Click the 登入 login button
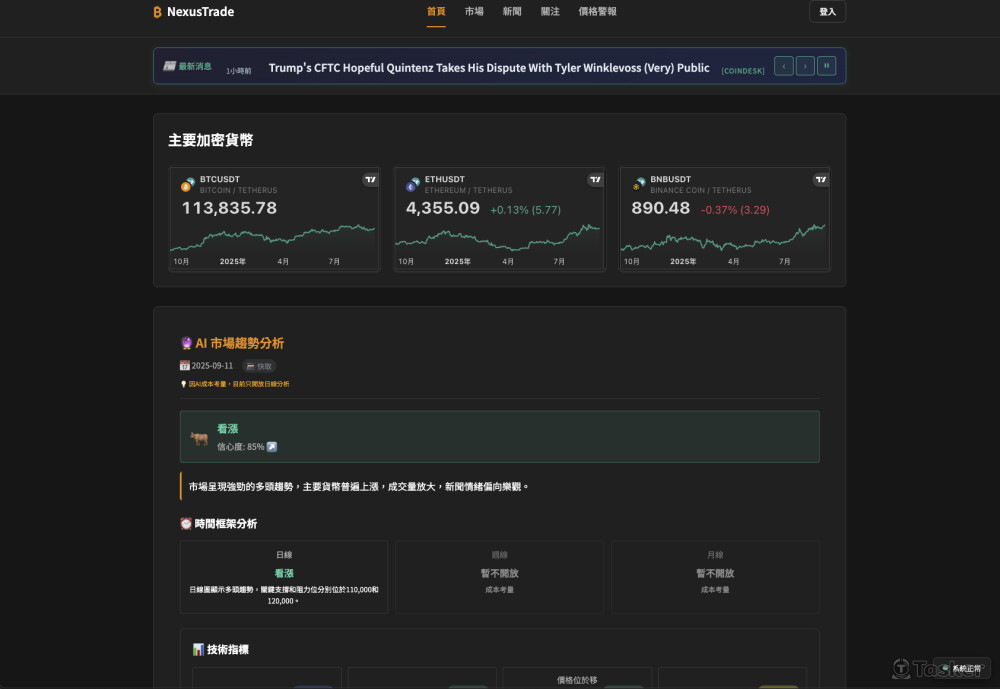 827,12
